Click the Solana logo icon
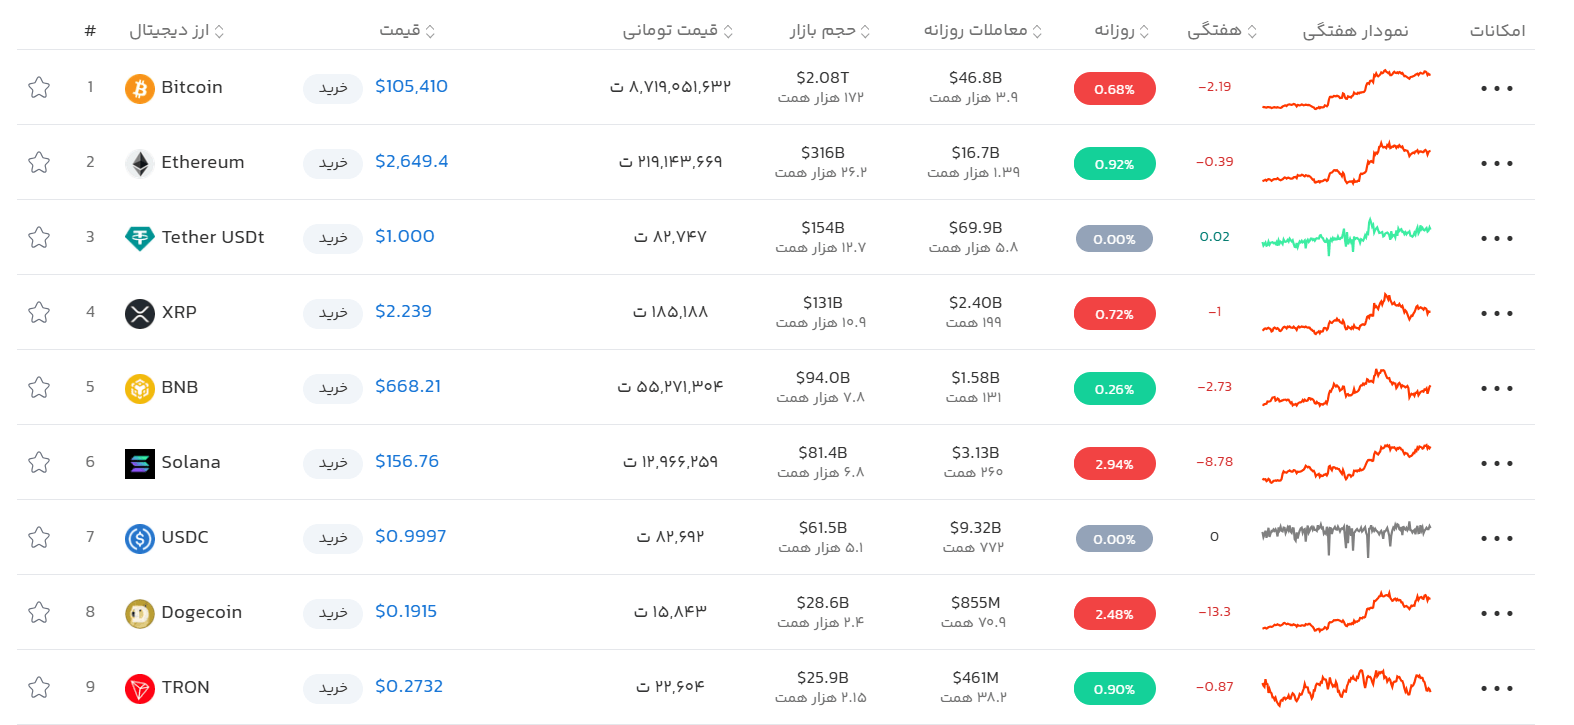1574x725 pixels. (139, 463)
